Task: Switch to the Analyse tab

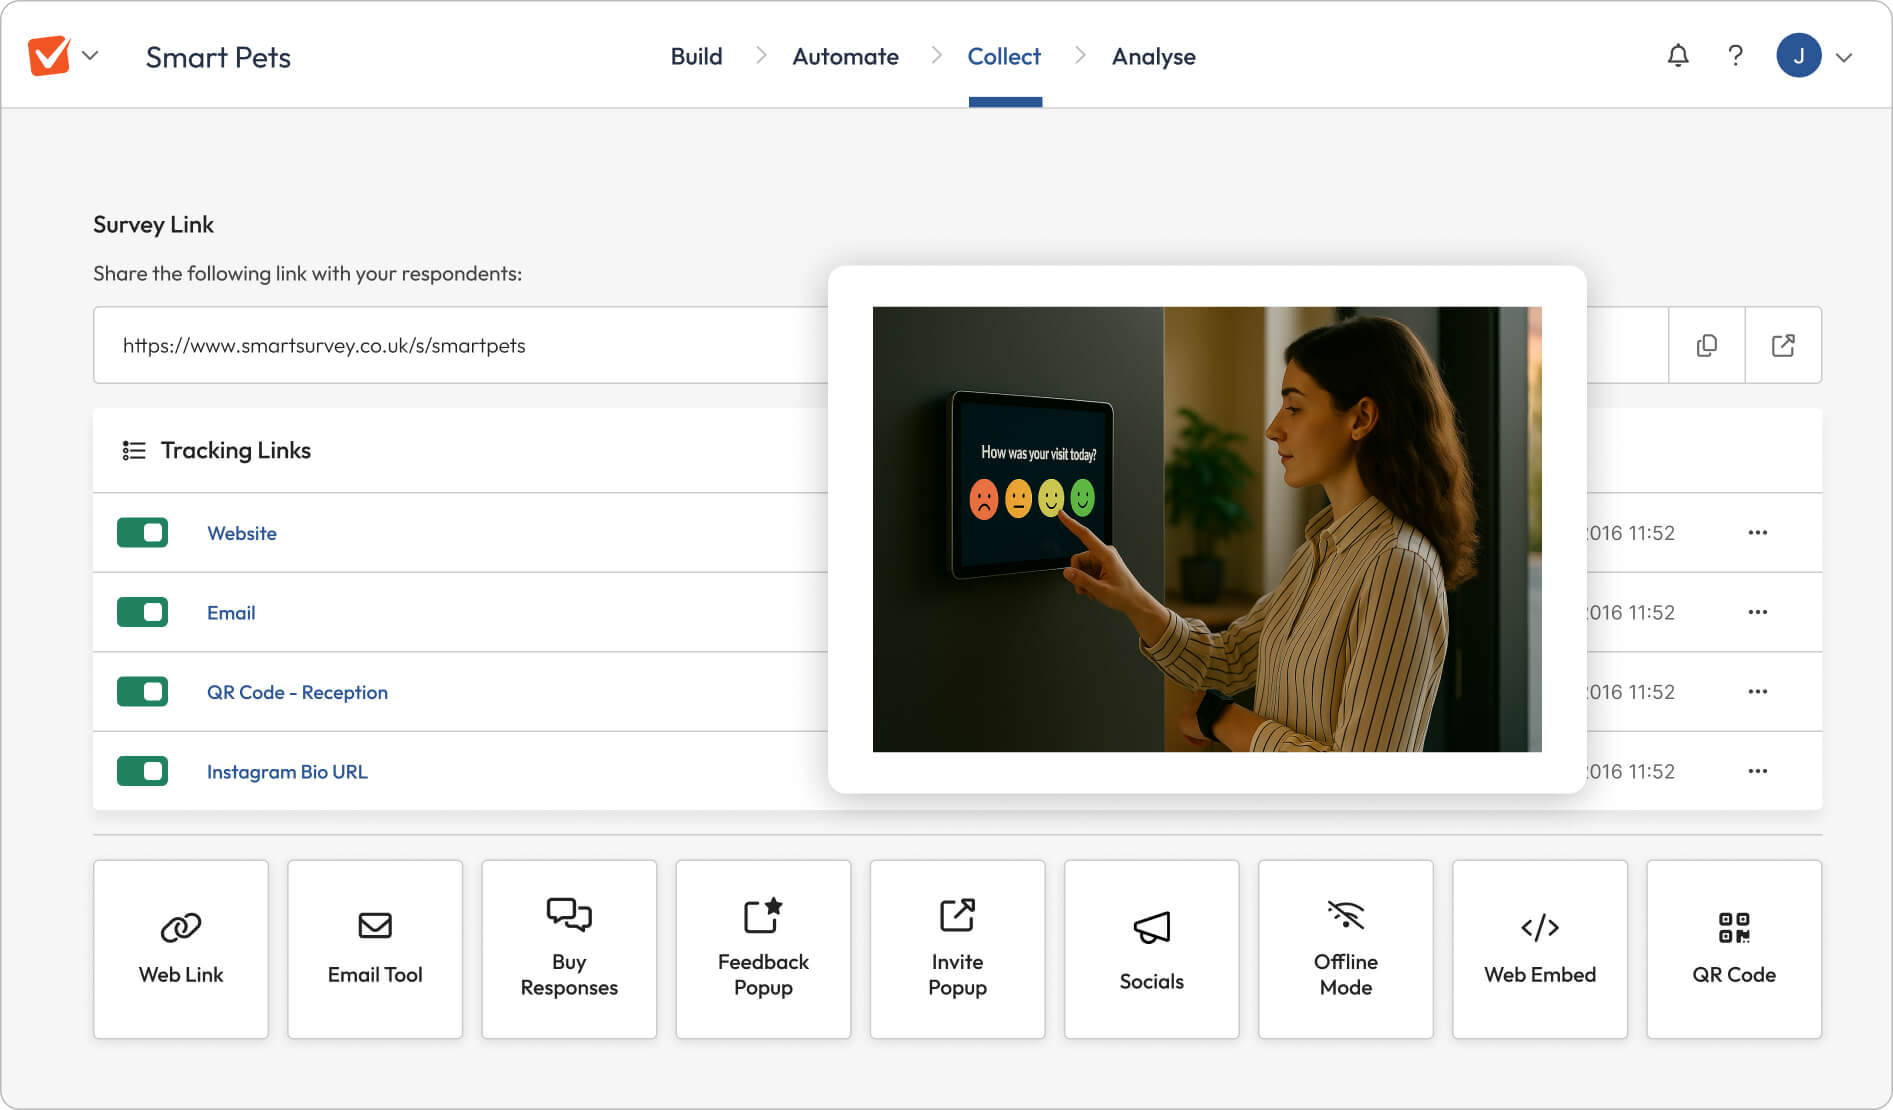Action: (1153, 57)
